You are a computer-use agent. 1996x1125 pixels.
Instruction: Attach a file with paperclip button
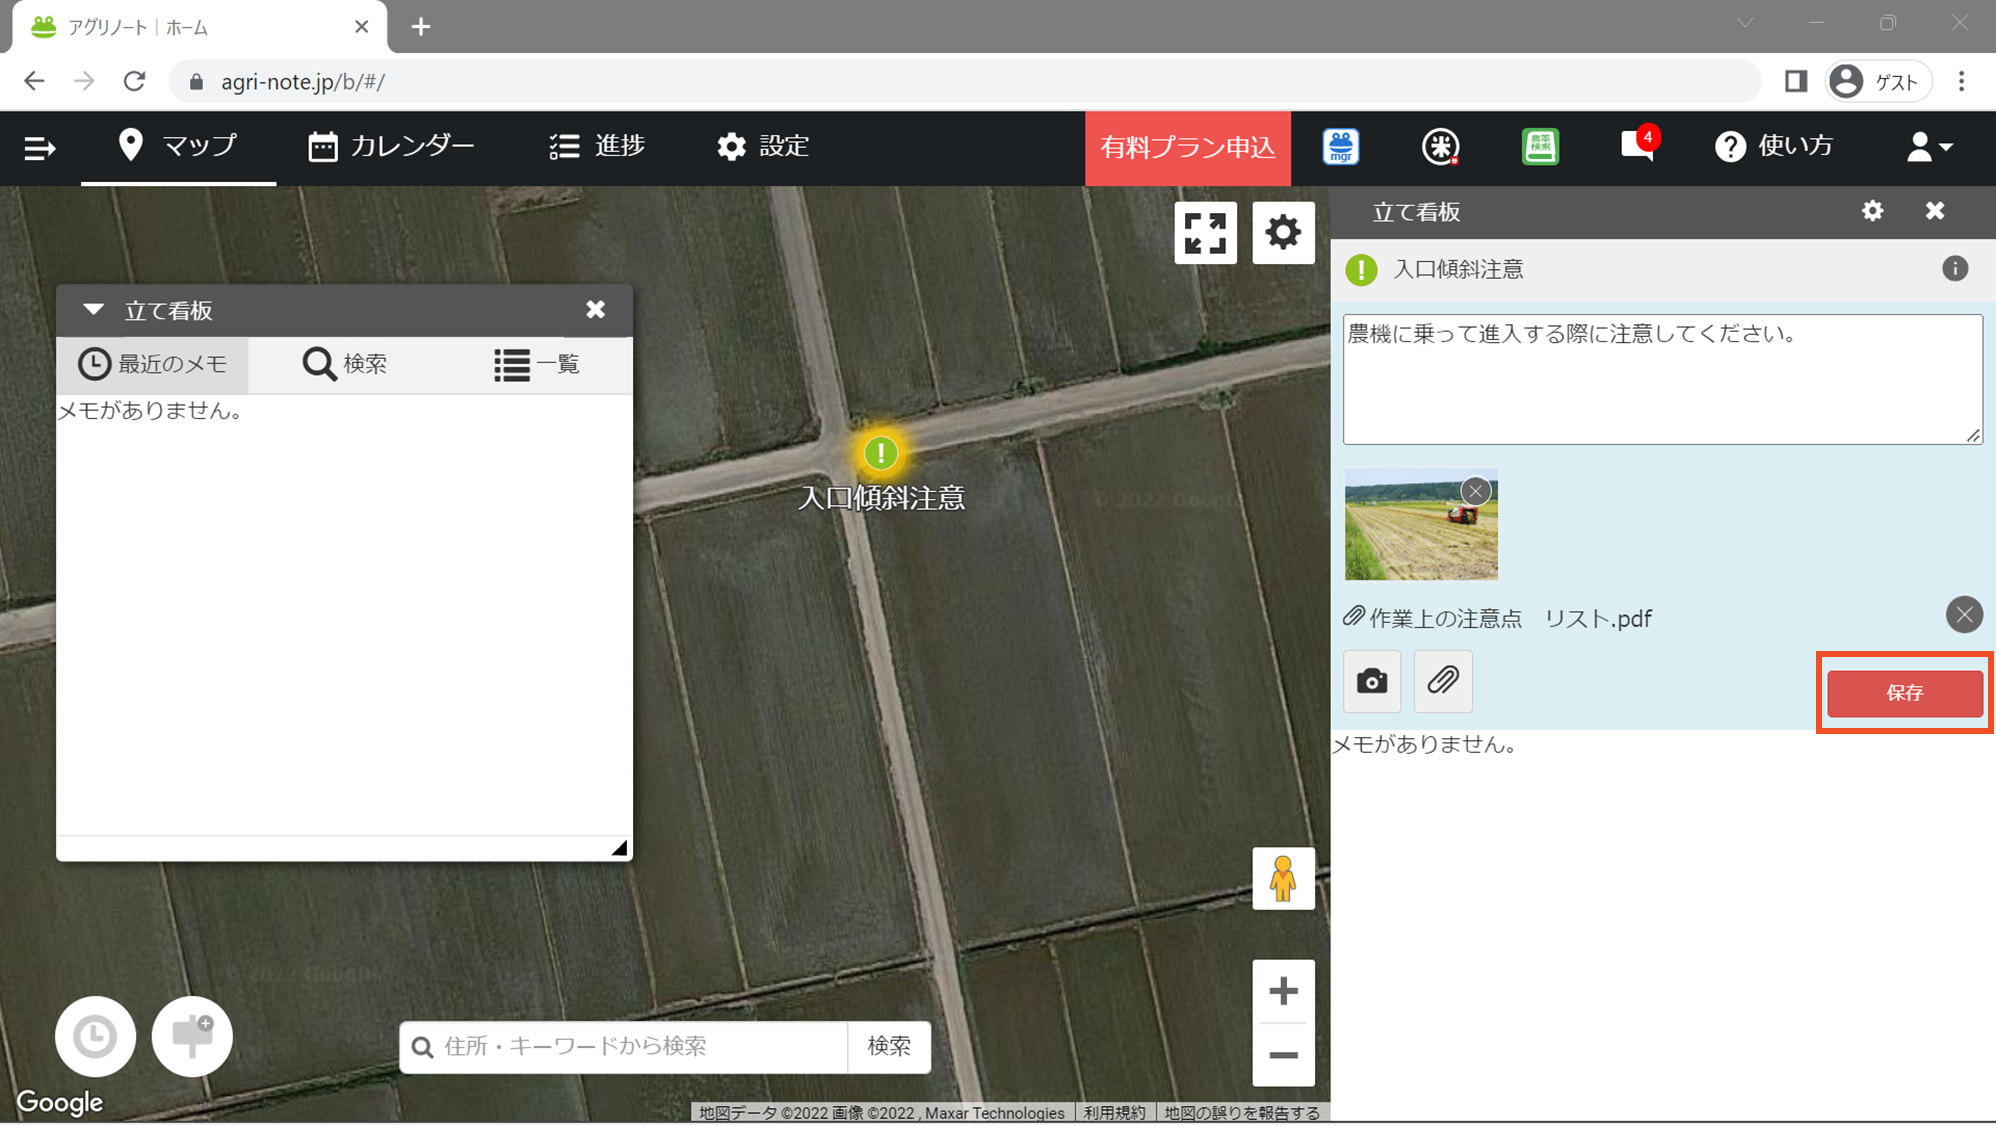(x=1443, y=682)
